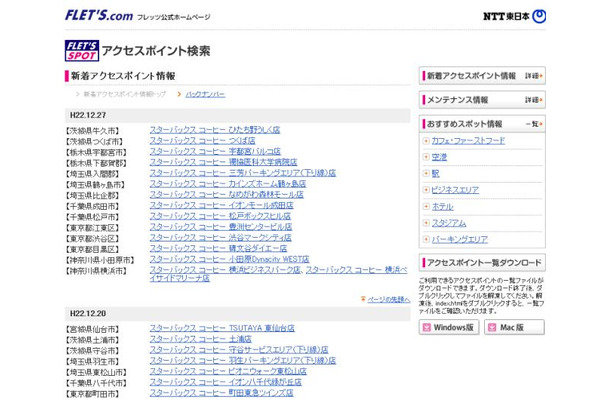Click the アクセスポイント一覧ダウンロード heading
The height and width of the screenshot is (400, 610).
coord(484,263)
